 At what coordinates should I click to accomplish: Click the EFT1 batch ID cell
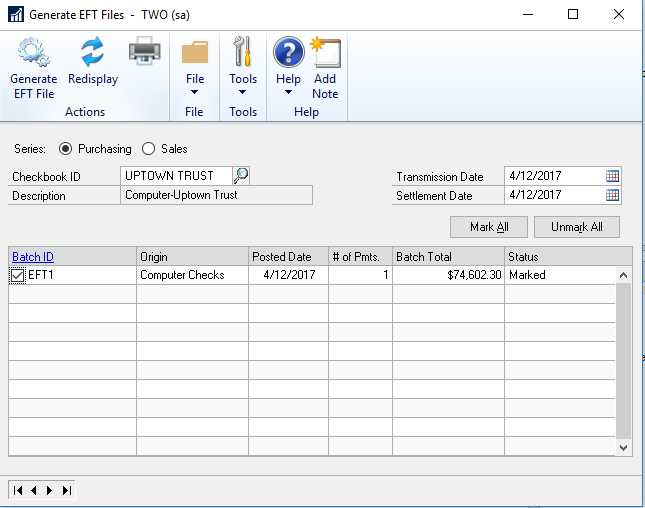coord(72,275)
